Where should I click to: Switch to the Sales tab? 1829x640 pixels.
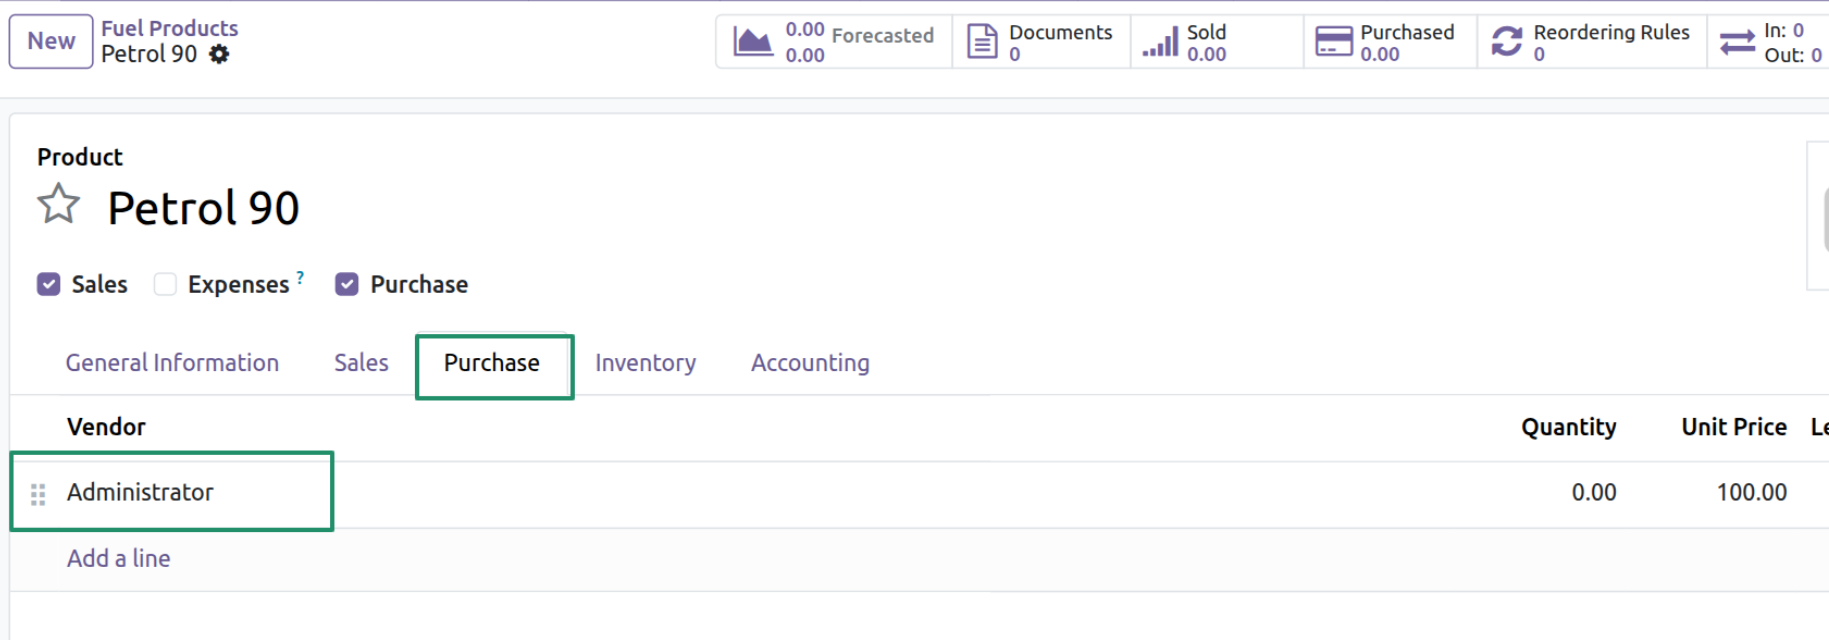click(361, 363)
